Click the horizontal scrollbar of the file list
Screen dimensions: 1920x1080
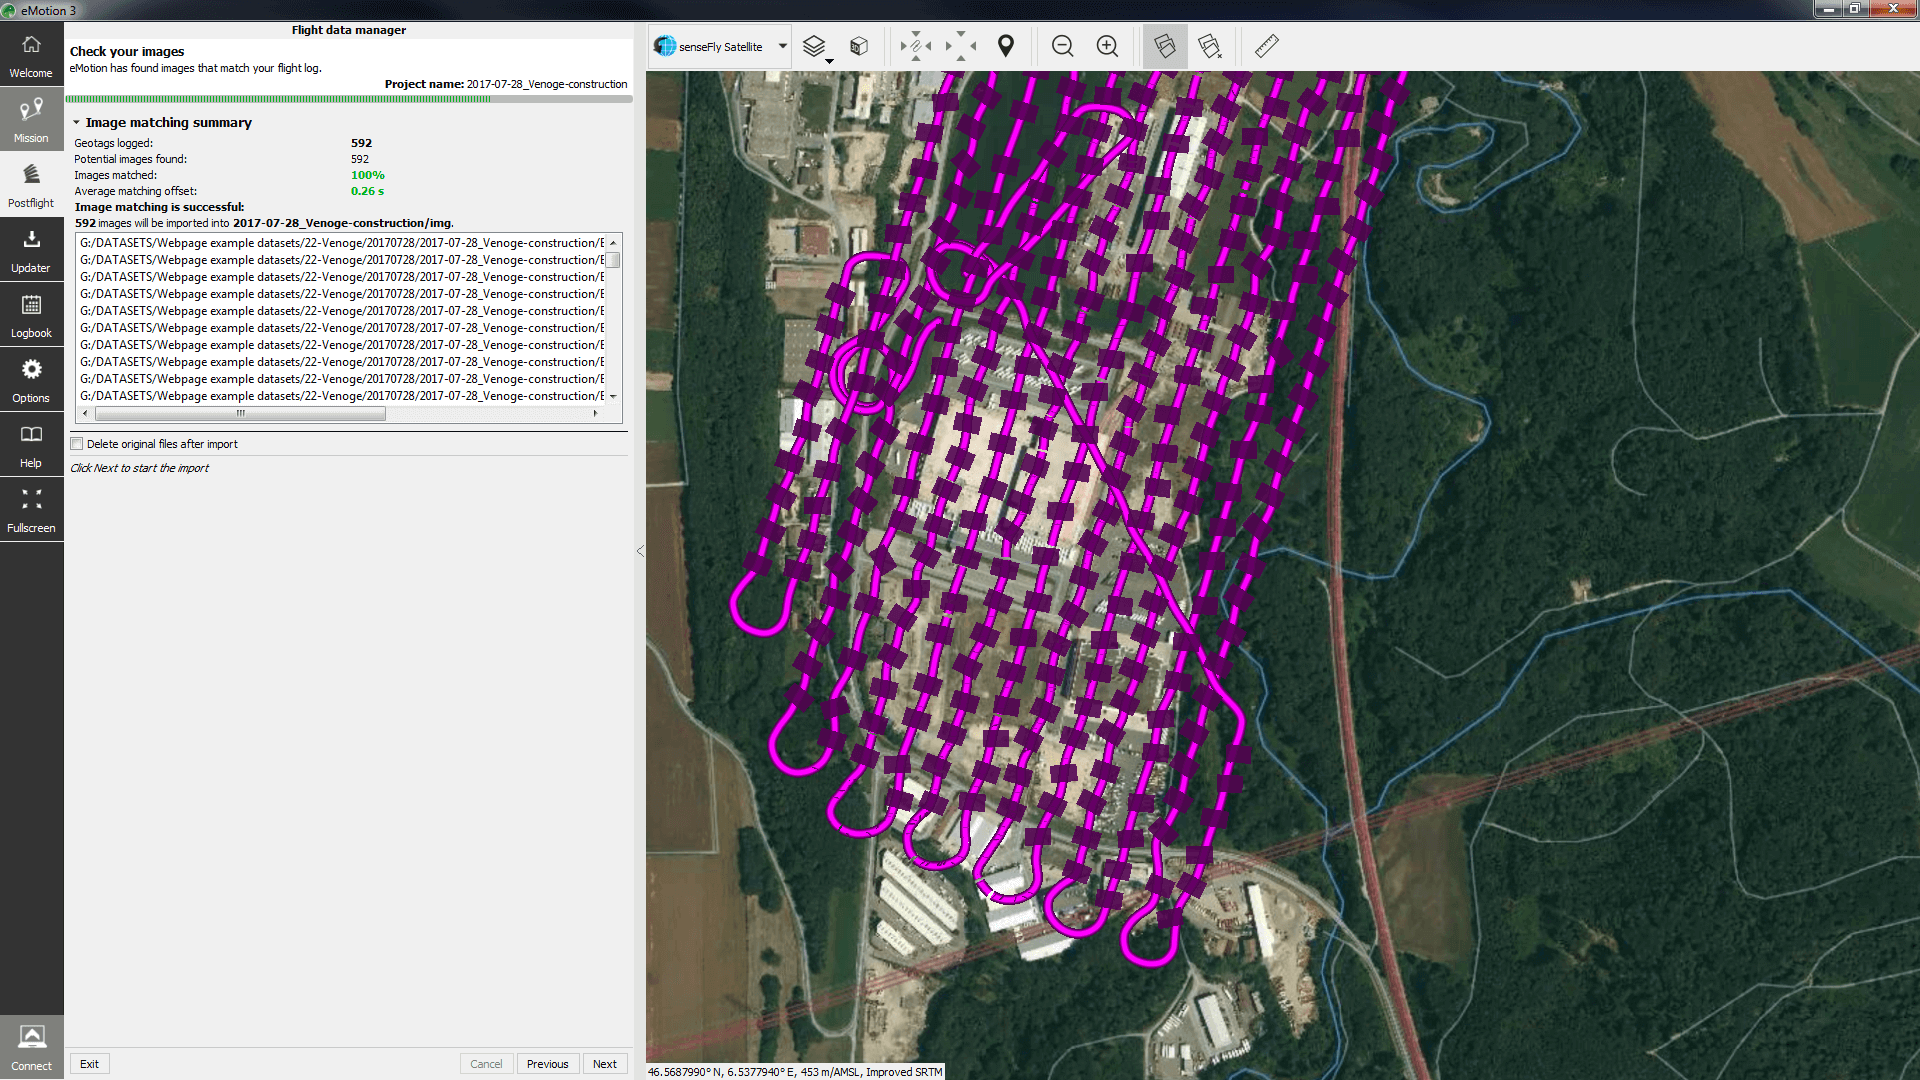(x=240, y=413)
